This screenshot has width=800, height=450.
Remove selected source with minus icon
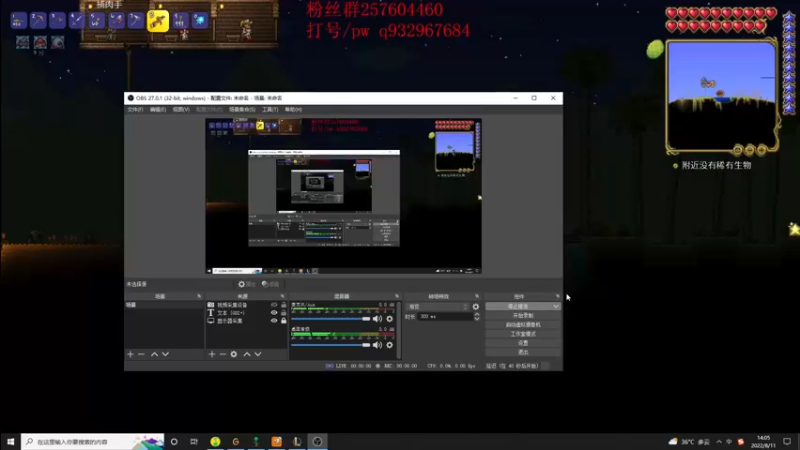click(x=222, y=354)
